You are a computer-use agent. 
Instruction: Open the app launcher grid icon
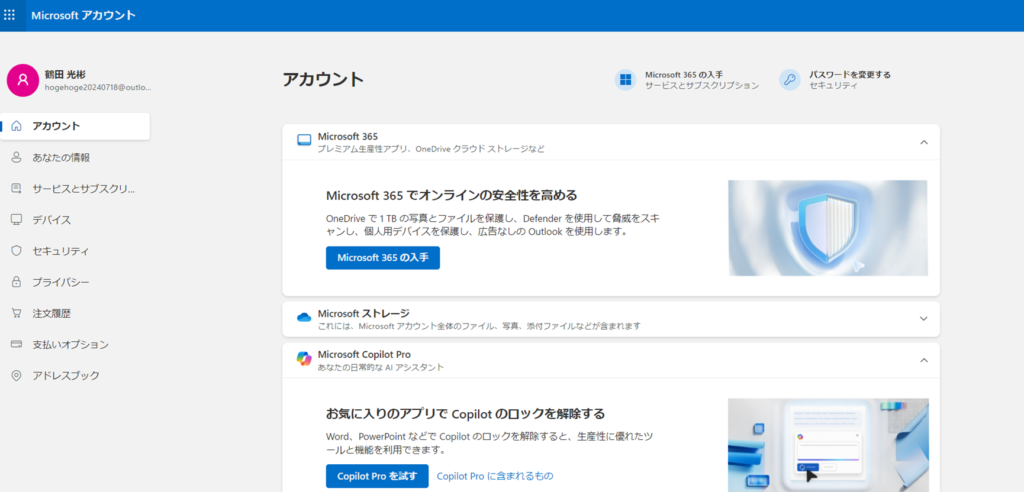10,14
